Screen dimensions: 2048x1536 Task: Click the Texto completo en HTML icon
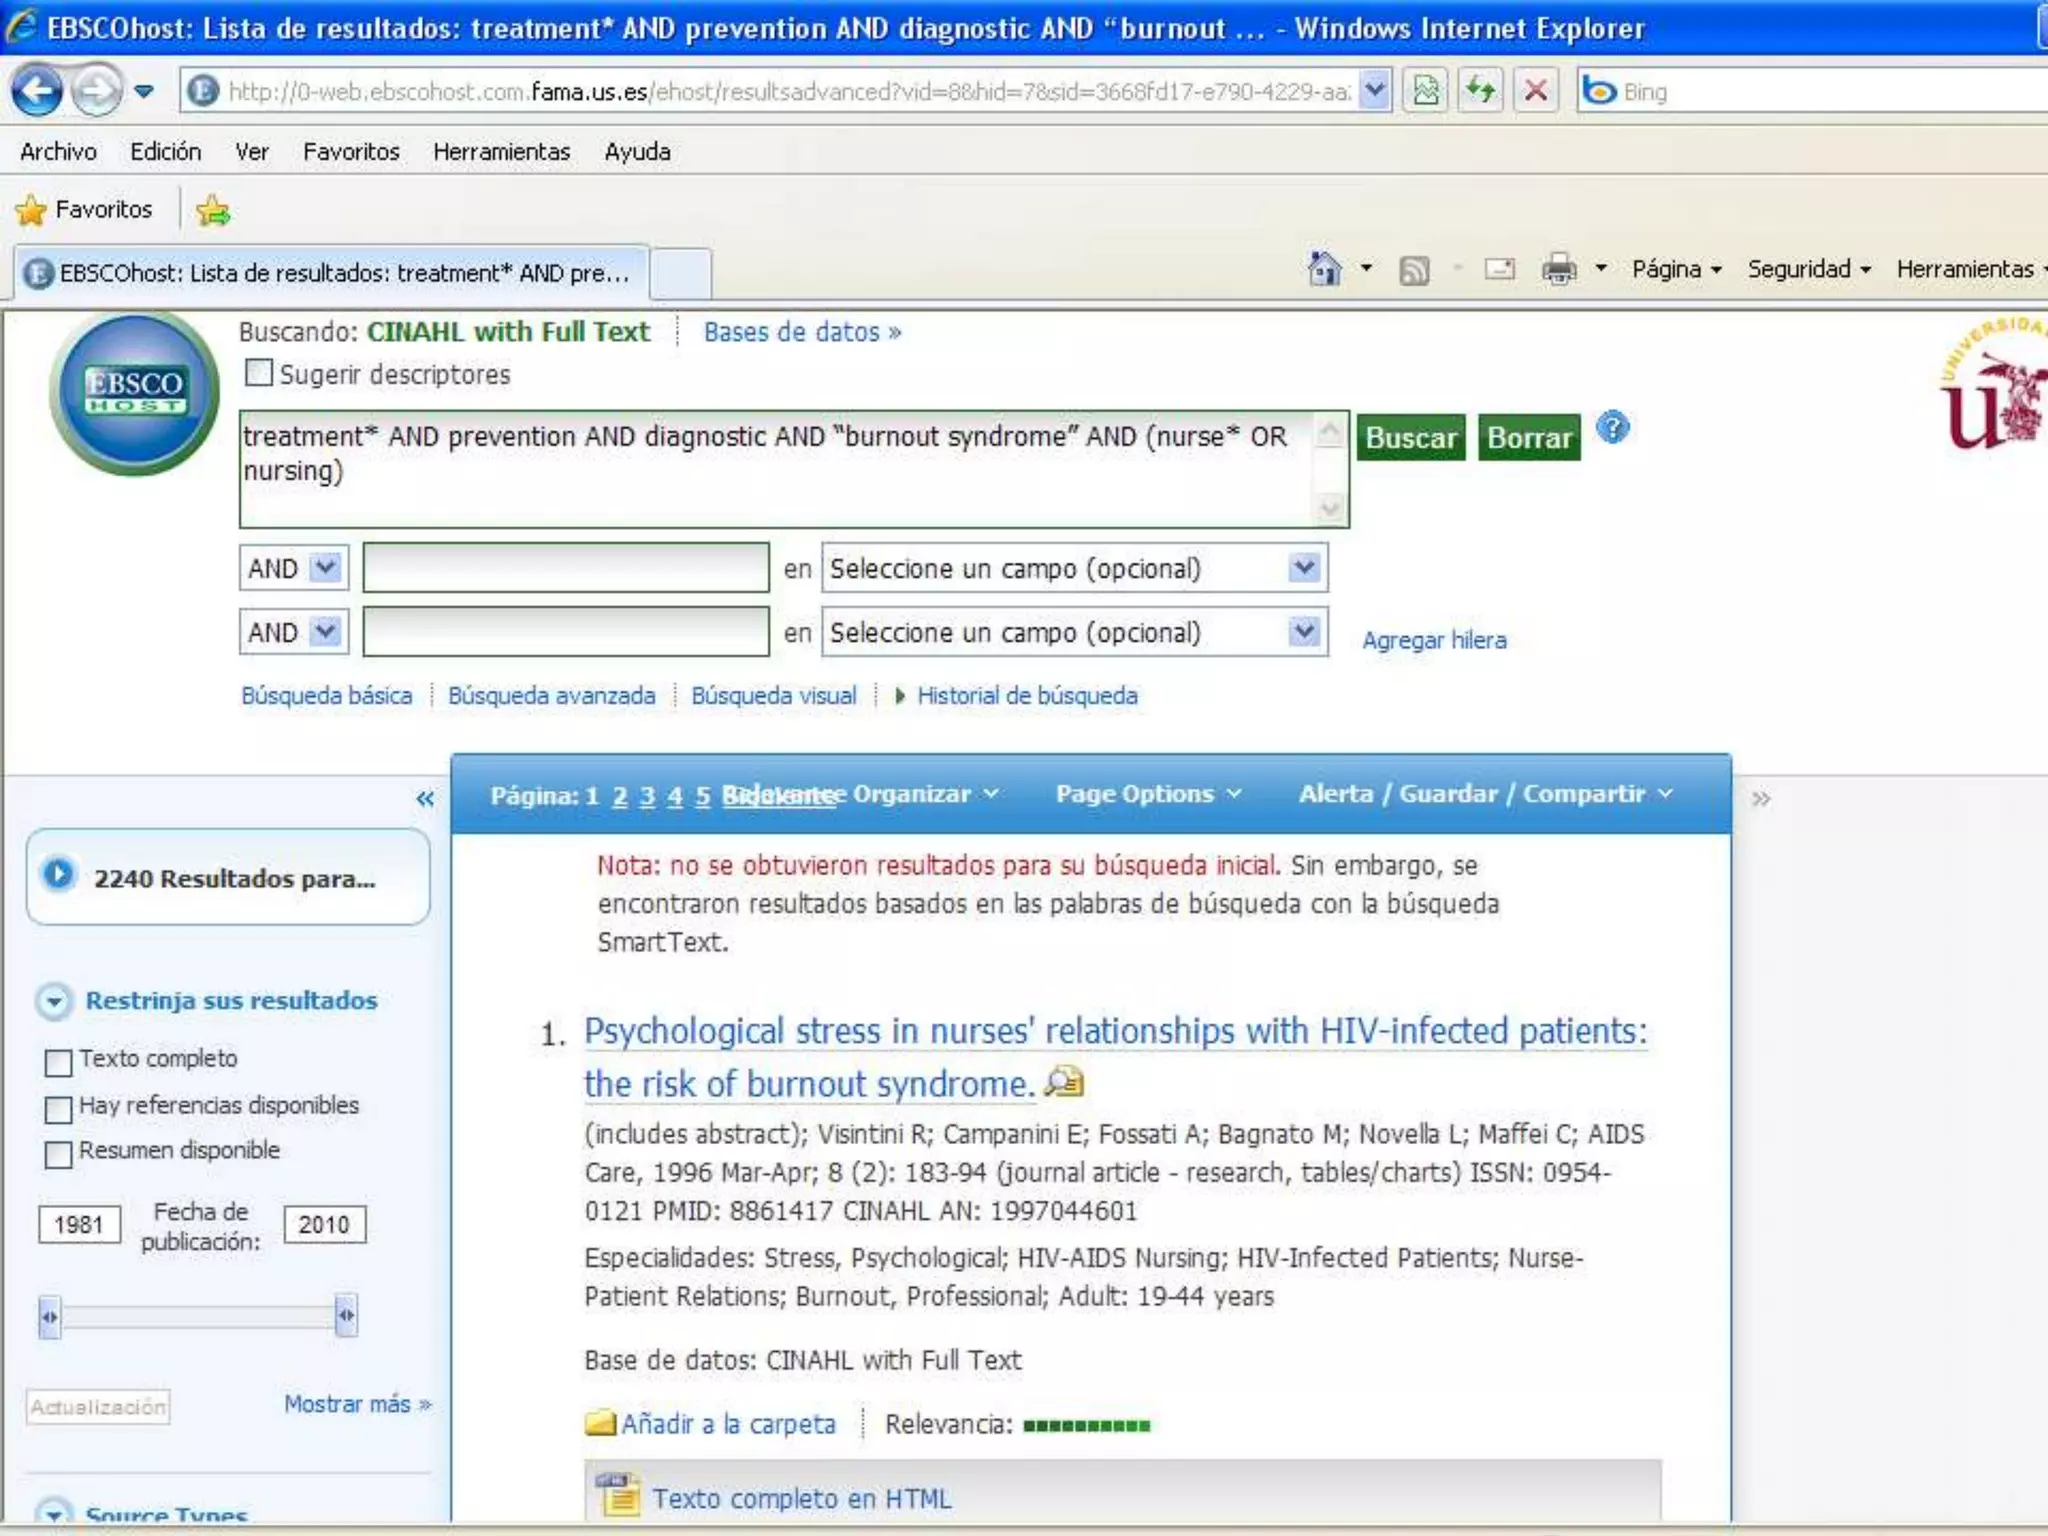[x=618, y=1496]
